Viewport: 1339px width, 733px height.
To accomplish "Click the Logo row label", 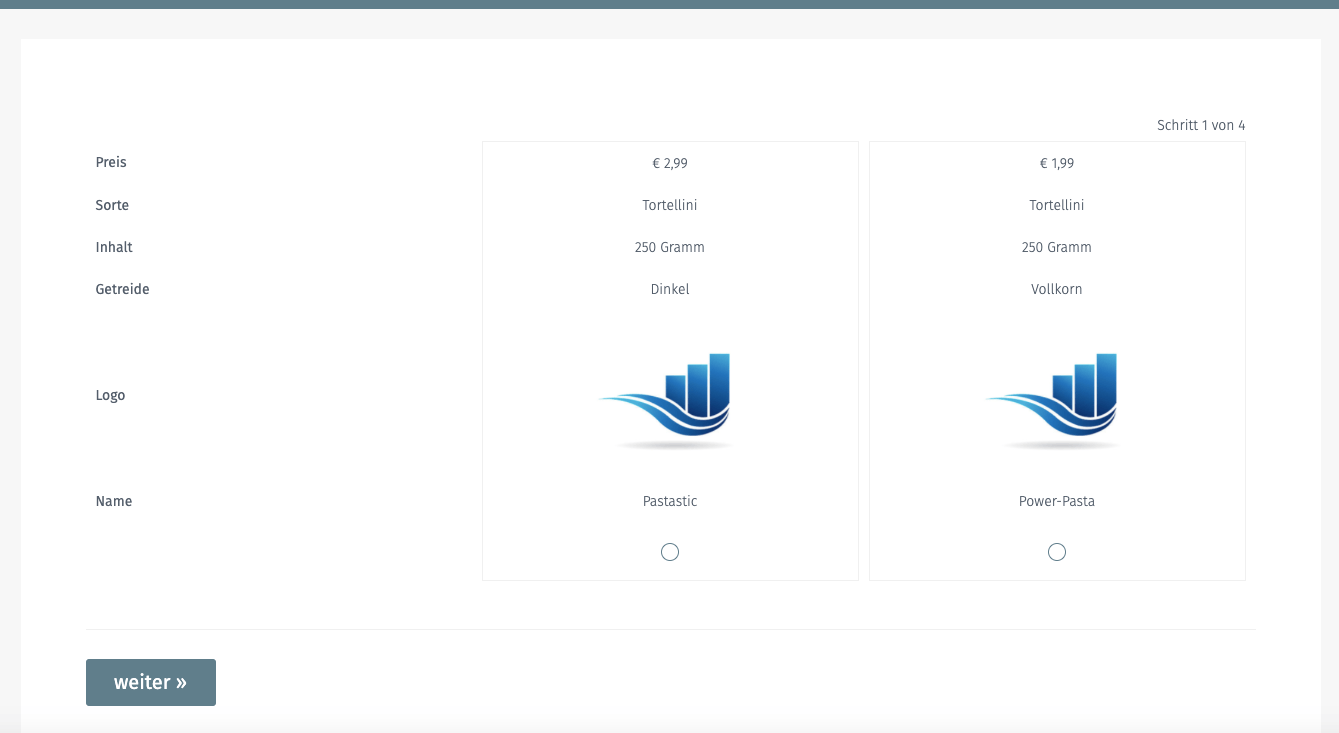I will (x=110, y=395).
